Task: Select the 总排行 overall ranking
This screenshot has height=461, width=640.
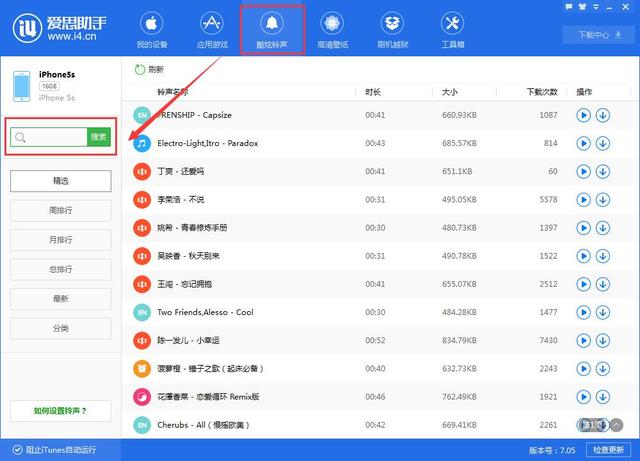Action: [x=61, y=269]
